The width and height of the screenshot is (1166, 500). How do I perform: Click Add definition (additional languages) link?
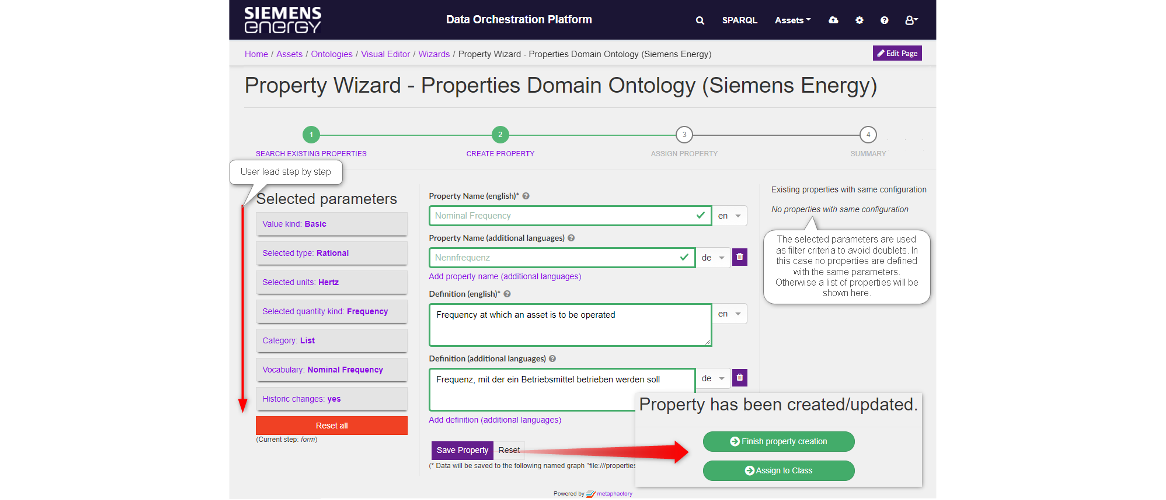coord(495,420)
